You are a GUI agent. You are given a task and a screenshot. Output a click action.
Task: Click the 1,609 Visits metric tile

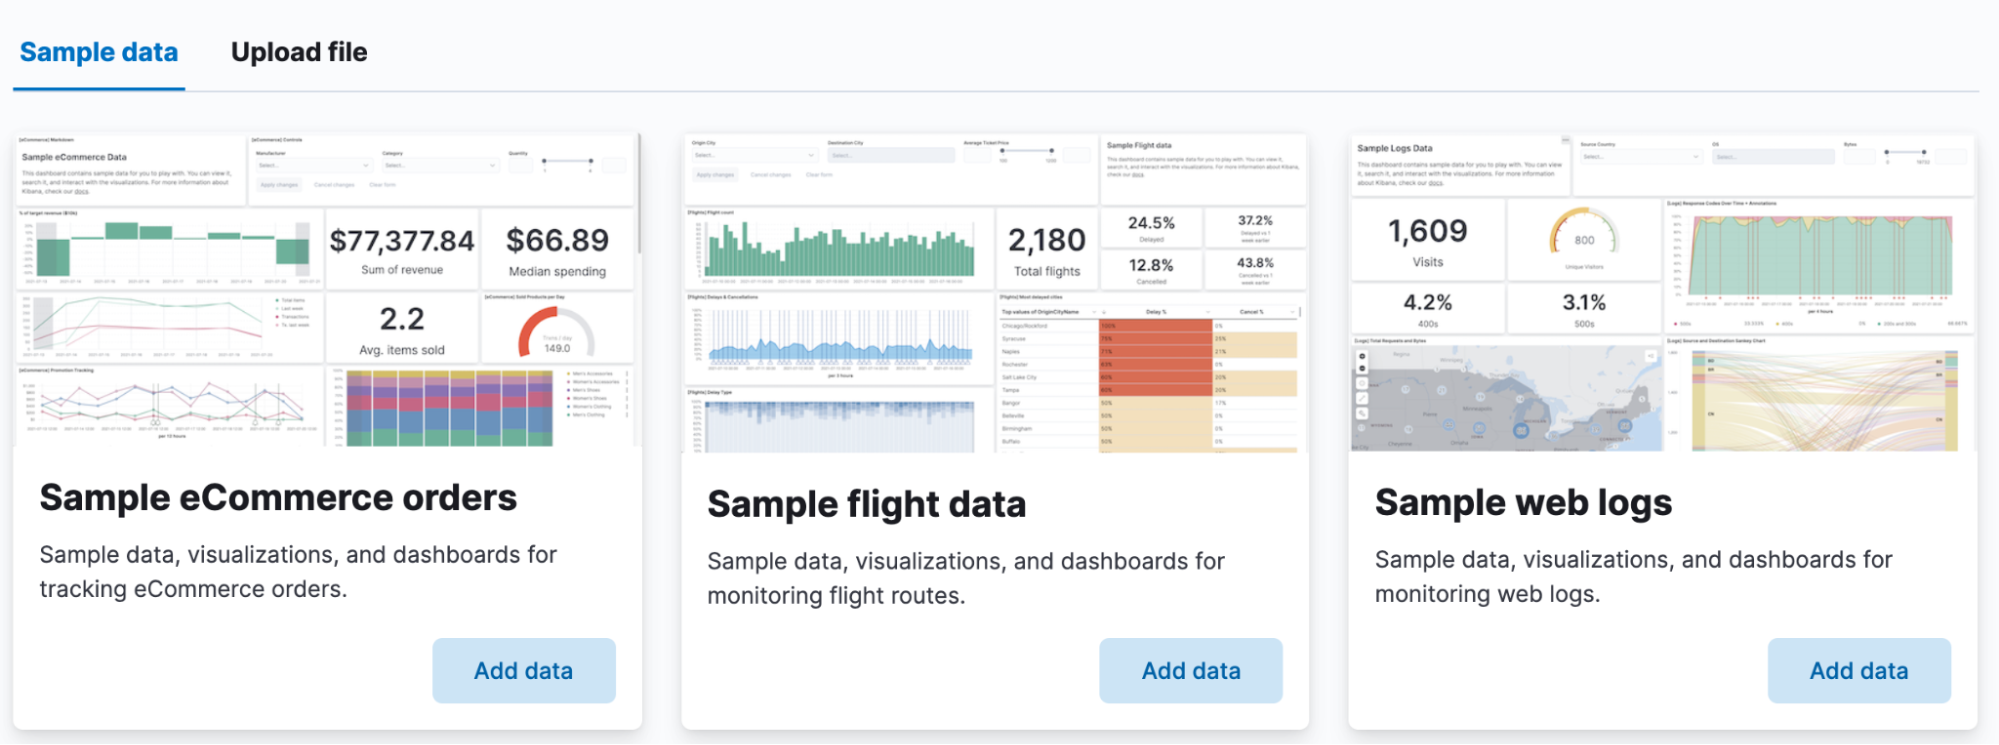click(x=1427, y=240)
